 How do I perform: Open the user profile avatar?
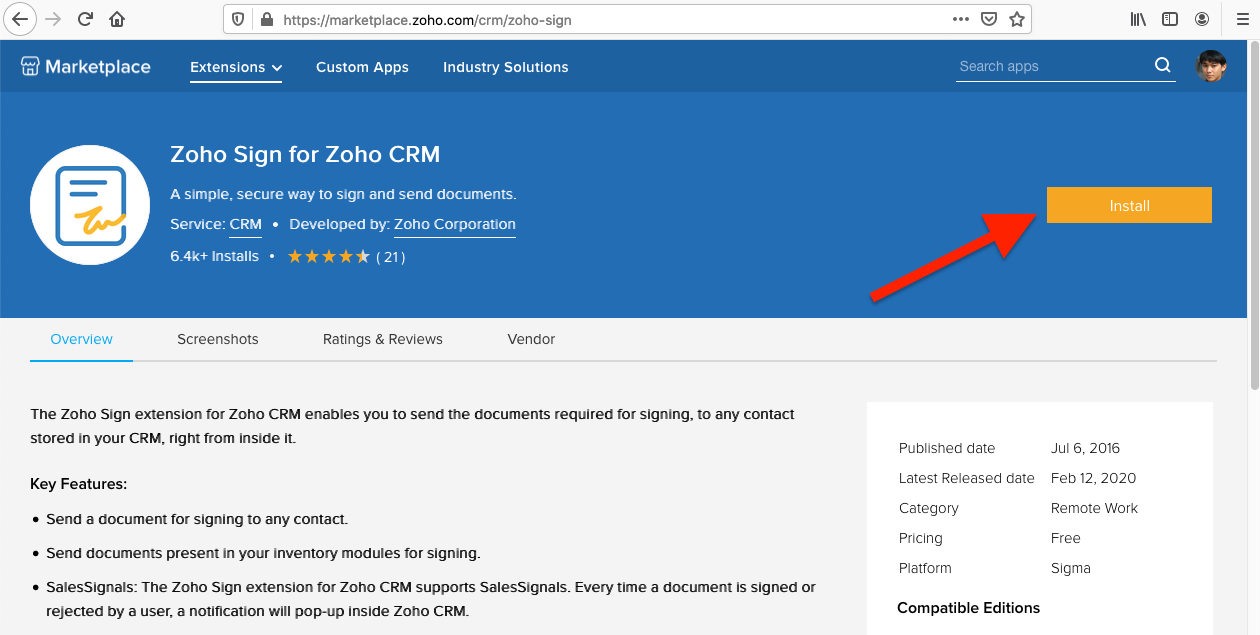tap(1211, 66)
